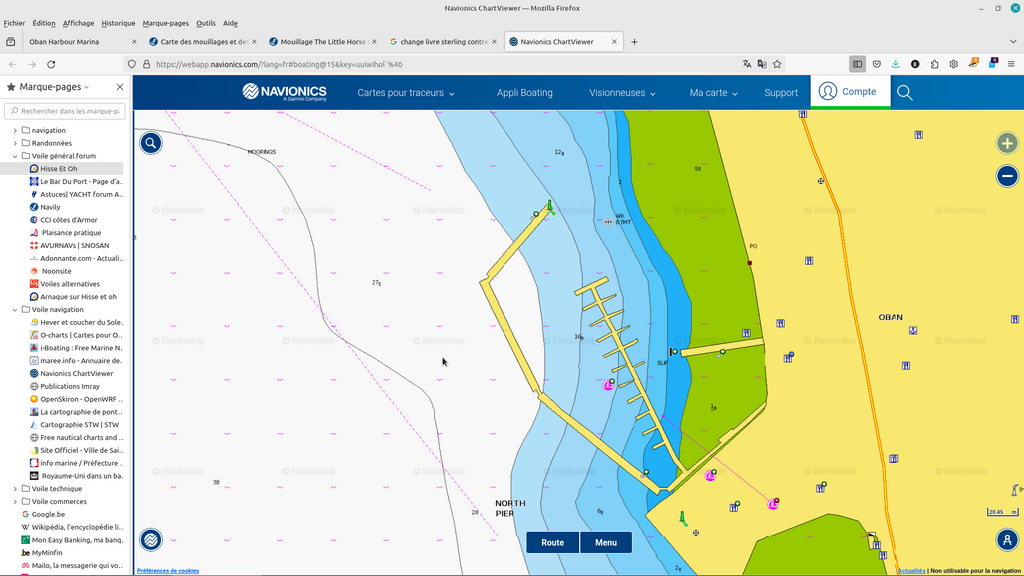Close the Navionics ChartViewer tab
1024x576 pixels.
[614, 42]
